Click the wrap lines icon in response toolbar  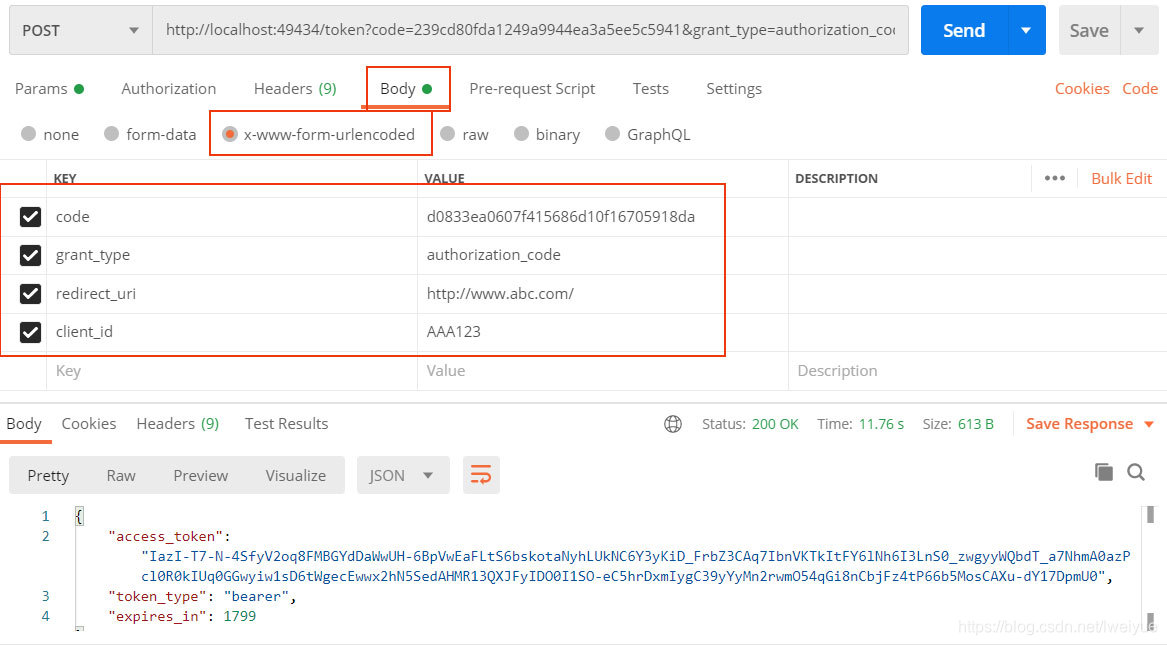[x=481, y=475]
